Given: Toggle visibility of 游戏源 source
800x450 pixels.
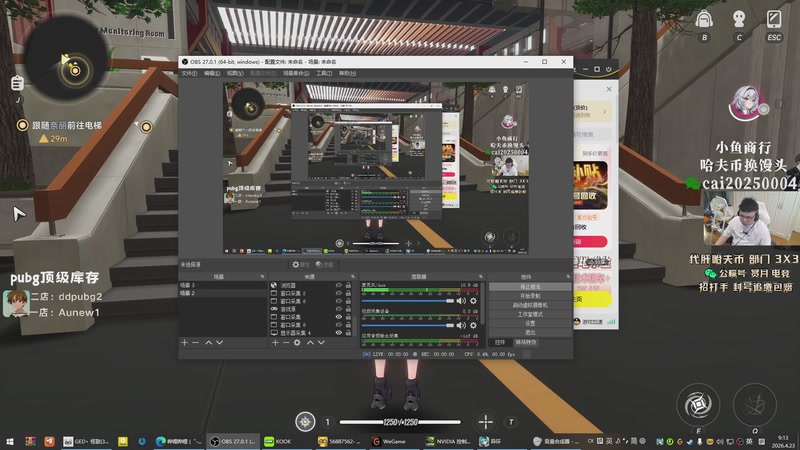Looking at the screenshot, I should (x=338, y=309).
